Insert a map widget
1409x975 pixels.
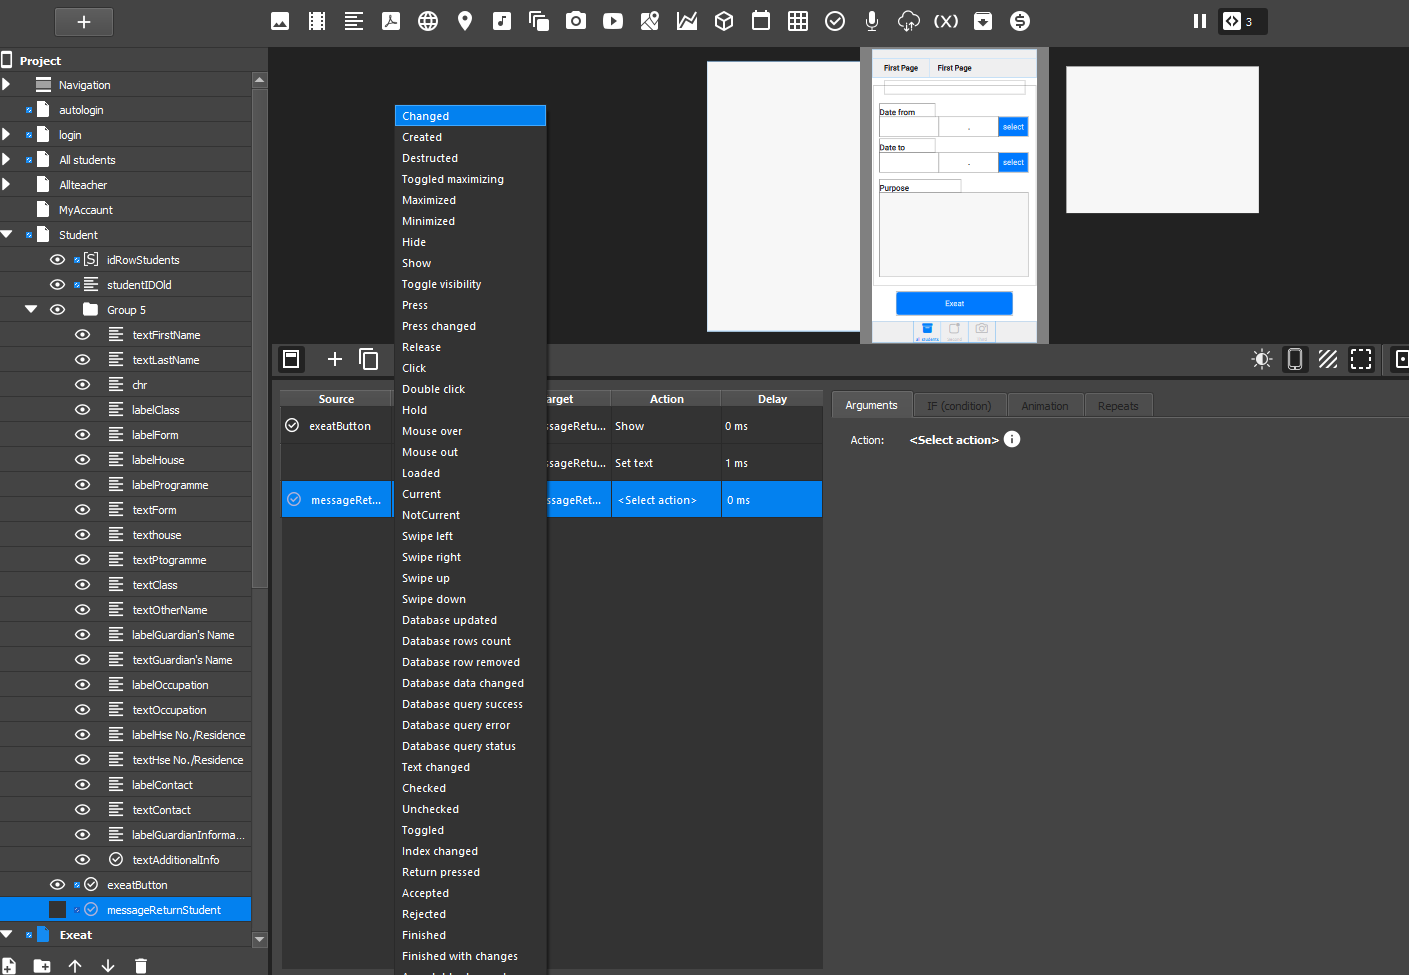(650, 21)
